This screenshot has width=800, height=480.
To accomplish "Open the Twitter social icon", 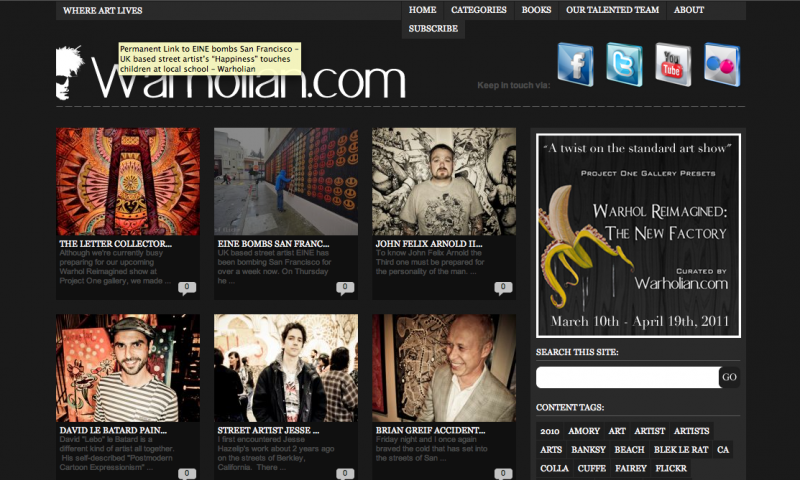I will click(624, 65).
